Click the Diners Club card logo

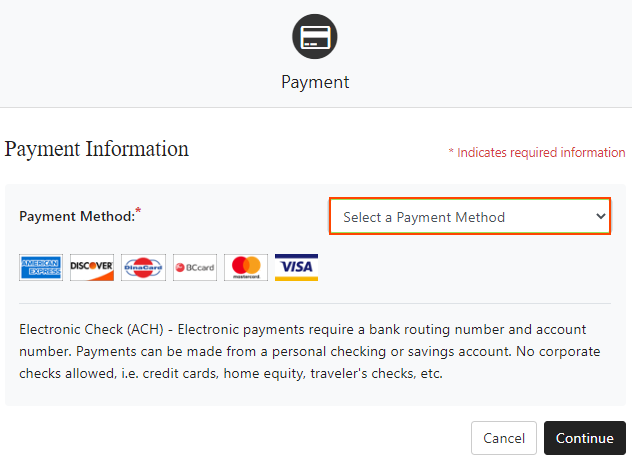point(143,267)
